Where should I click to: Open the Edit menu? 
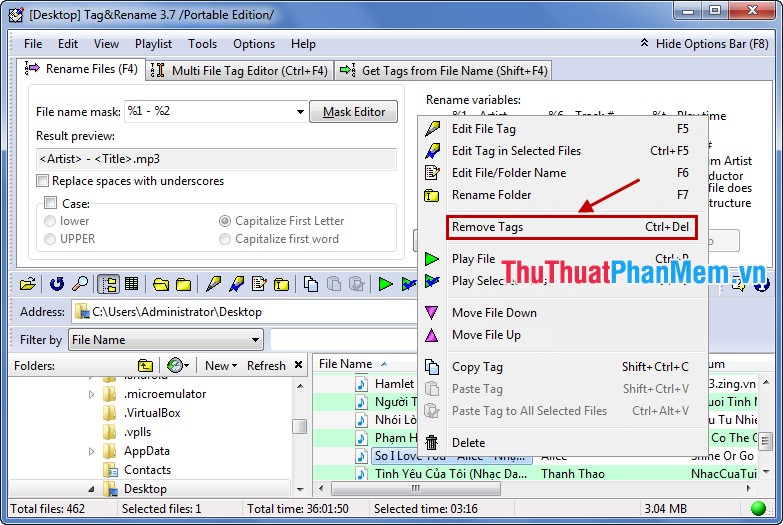[68, 44]
